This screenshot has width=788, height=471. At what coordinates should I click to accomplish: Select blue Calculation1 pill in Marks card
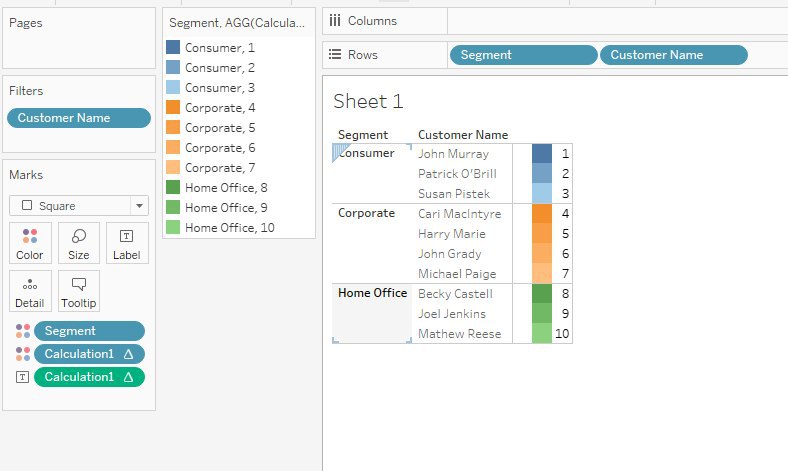(89, 354)
